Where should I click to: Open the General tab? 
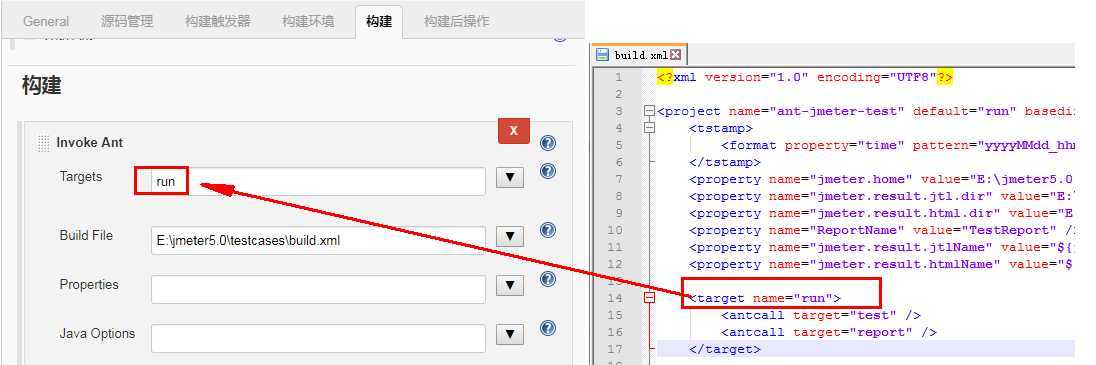46,21
